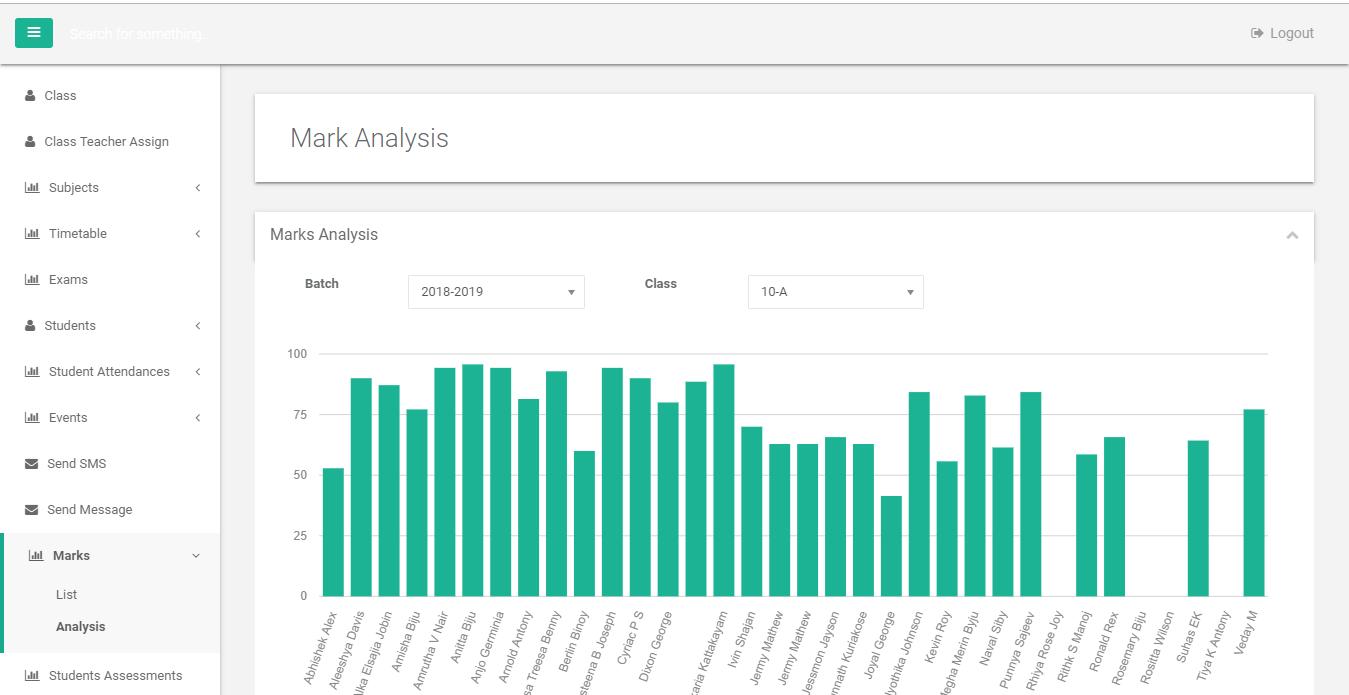Click the Students Assessments chart icon
Screen dimensions: 1349x695
[x=32, y=676]
